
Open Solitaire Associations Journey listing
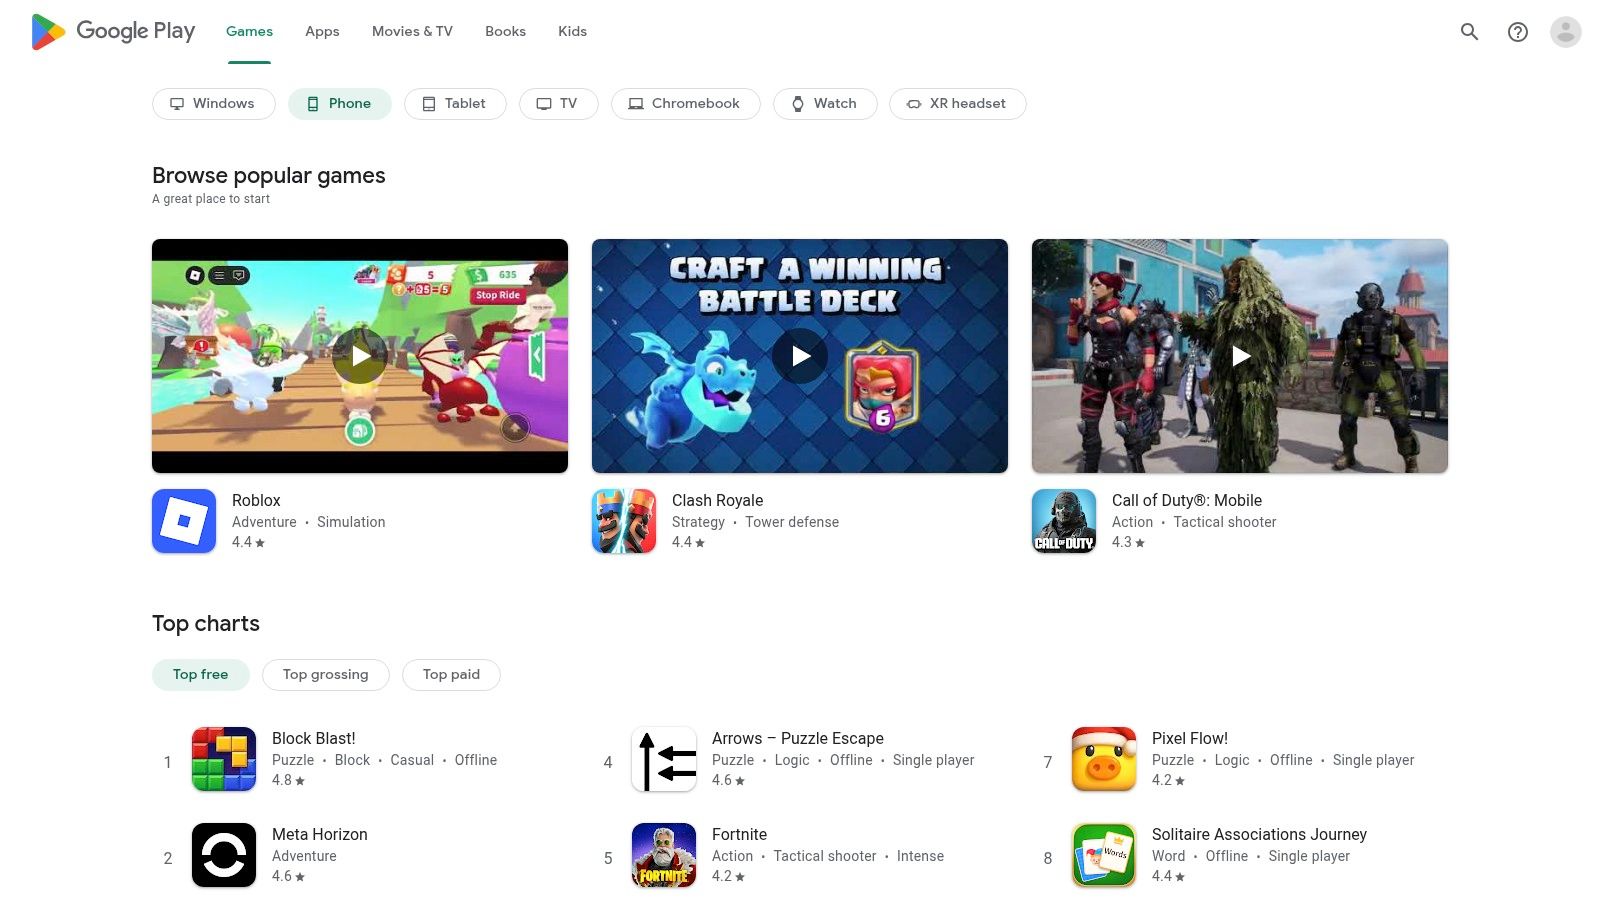(x=1258, y=834)
